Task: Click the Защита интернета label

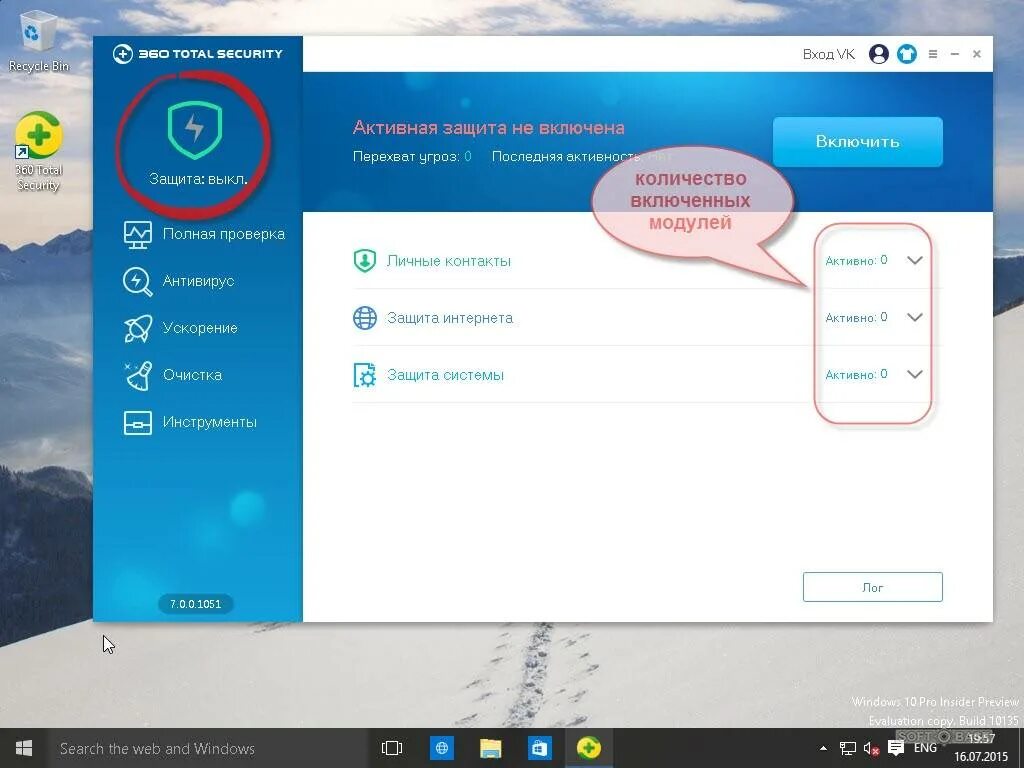Action: pos(450,318)
